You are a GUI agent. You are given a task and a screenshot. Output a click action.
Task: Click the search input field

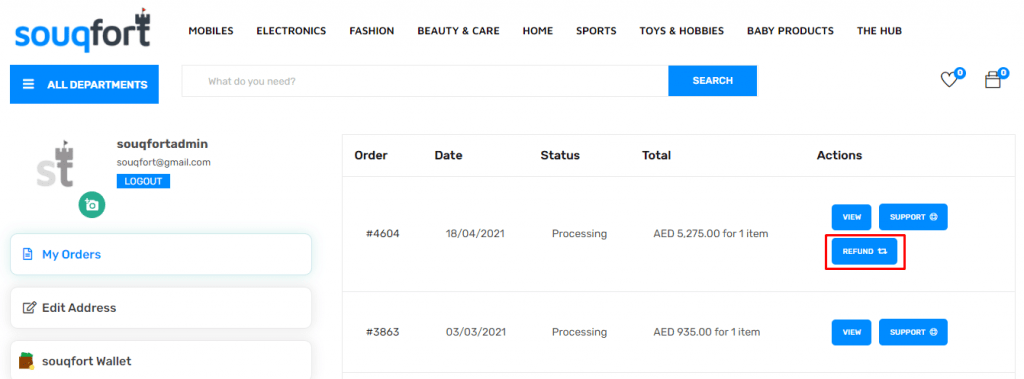click(425, 81)
